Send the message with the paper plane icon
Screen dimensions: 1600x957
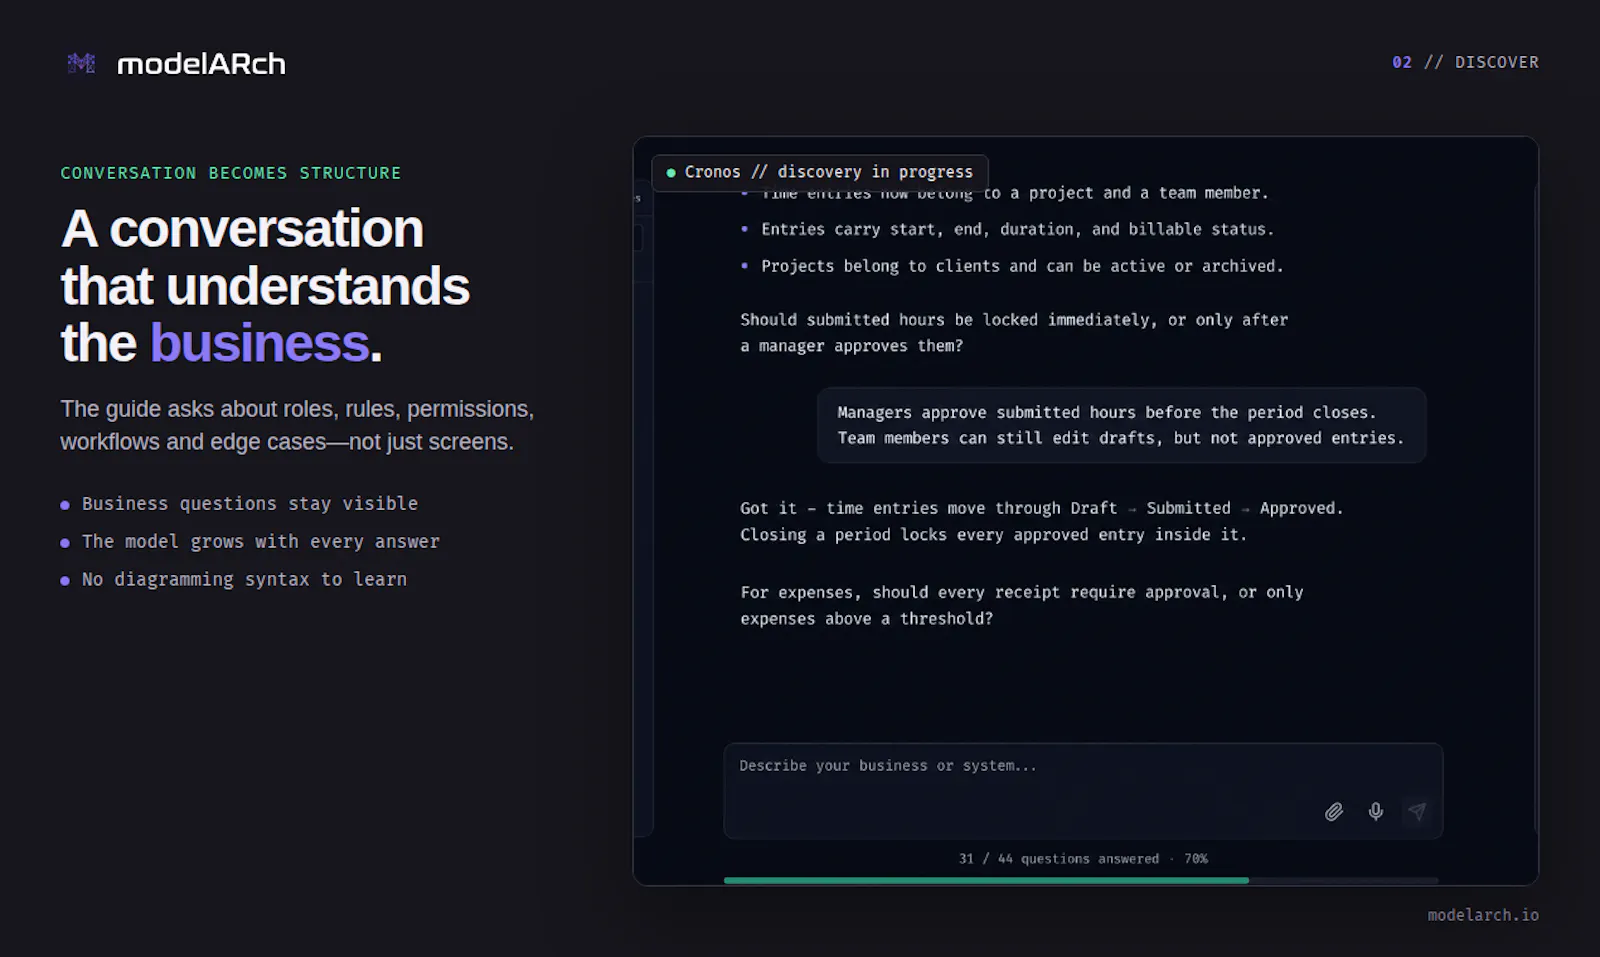click(x=1417, y=811)
